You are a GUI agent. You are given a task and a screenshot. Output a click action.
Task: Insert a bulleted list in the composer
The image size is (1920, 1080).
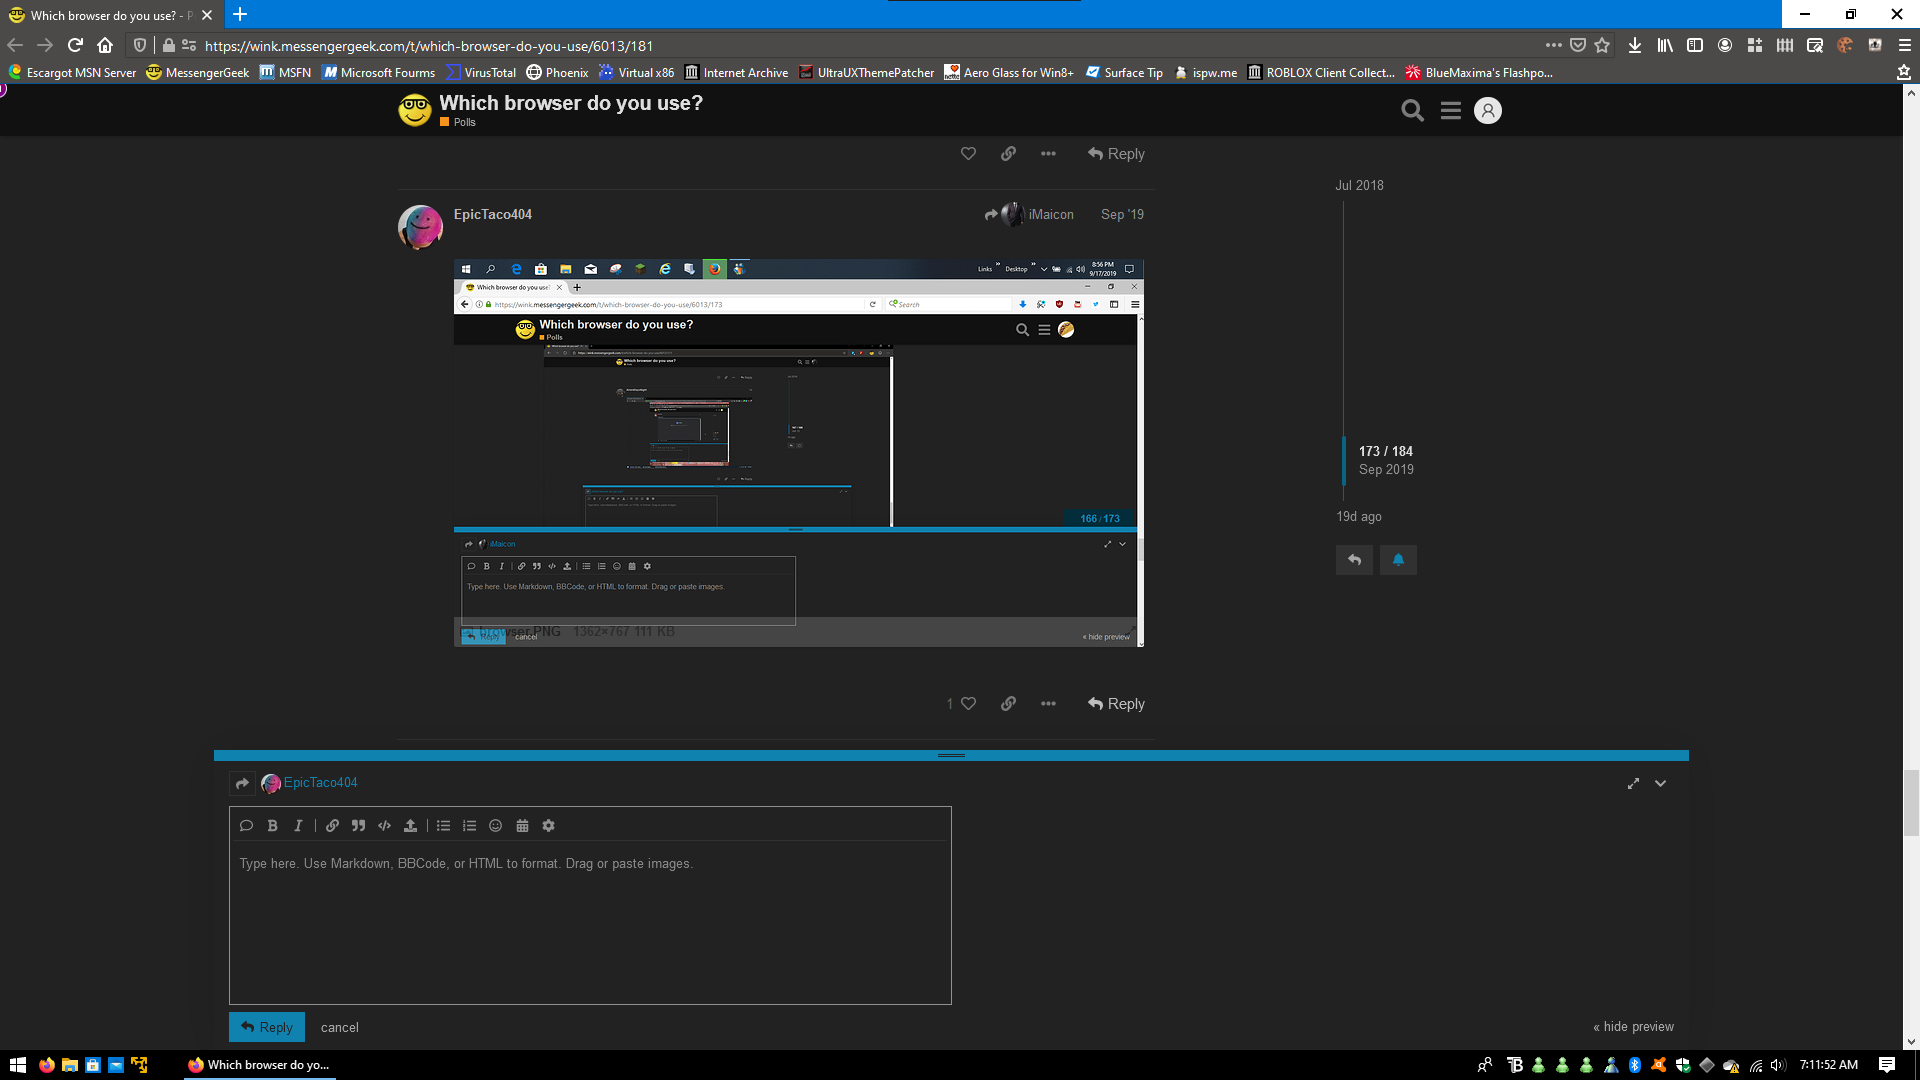pos(443,826)
